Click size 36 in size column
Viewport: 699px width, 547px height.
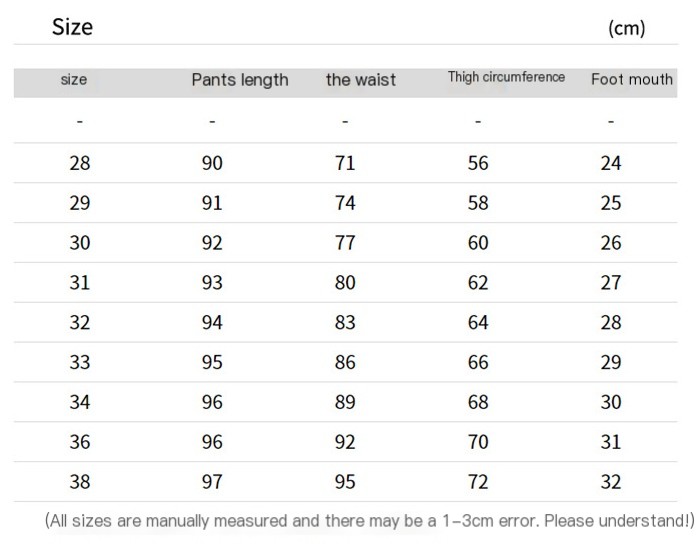click(x=80, y=442)
